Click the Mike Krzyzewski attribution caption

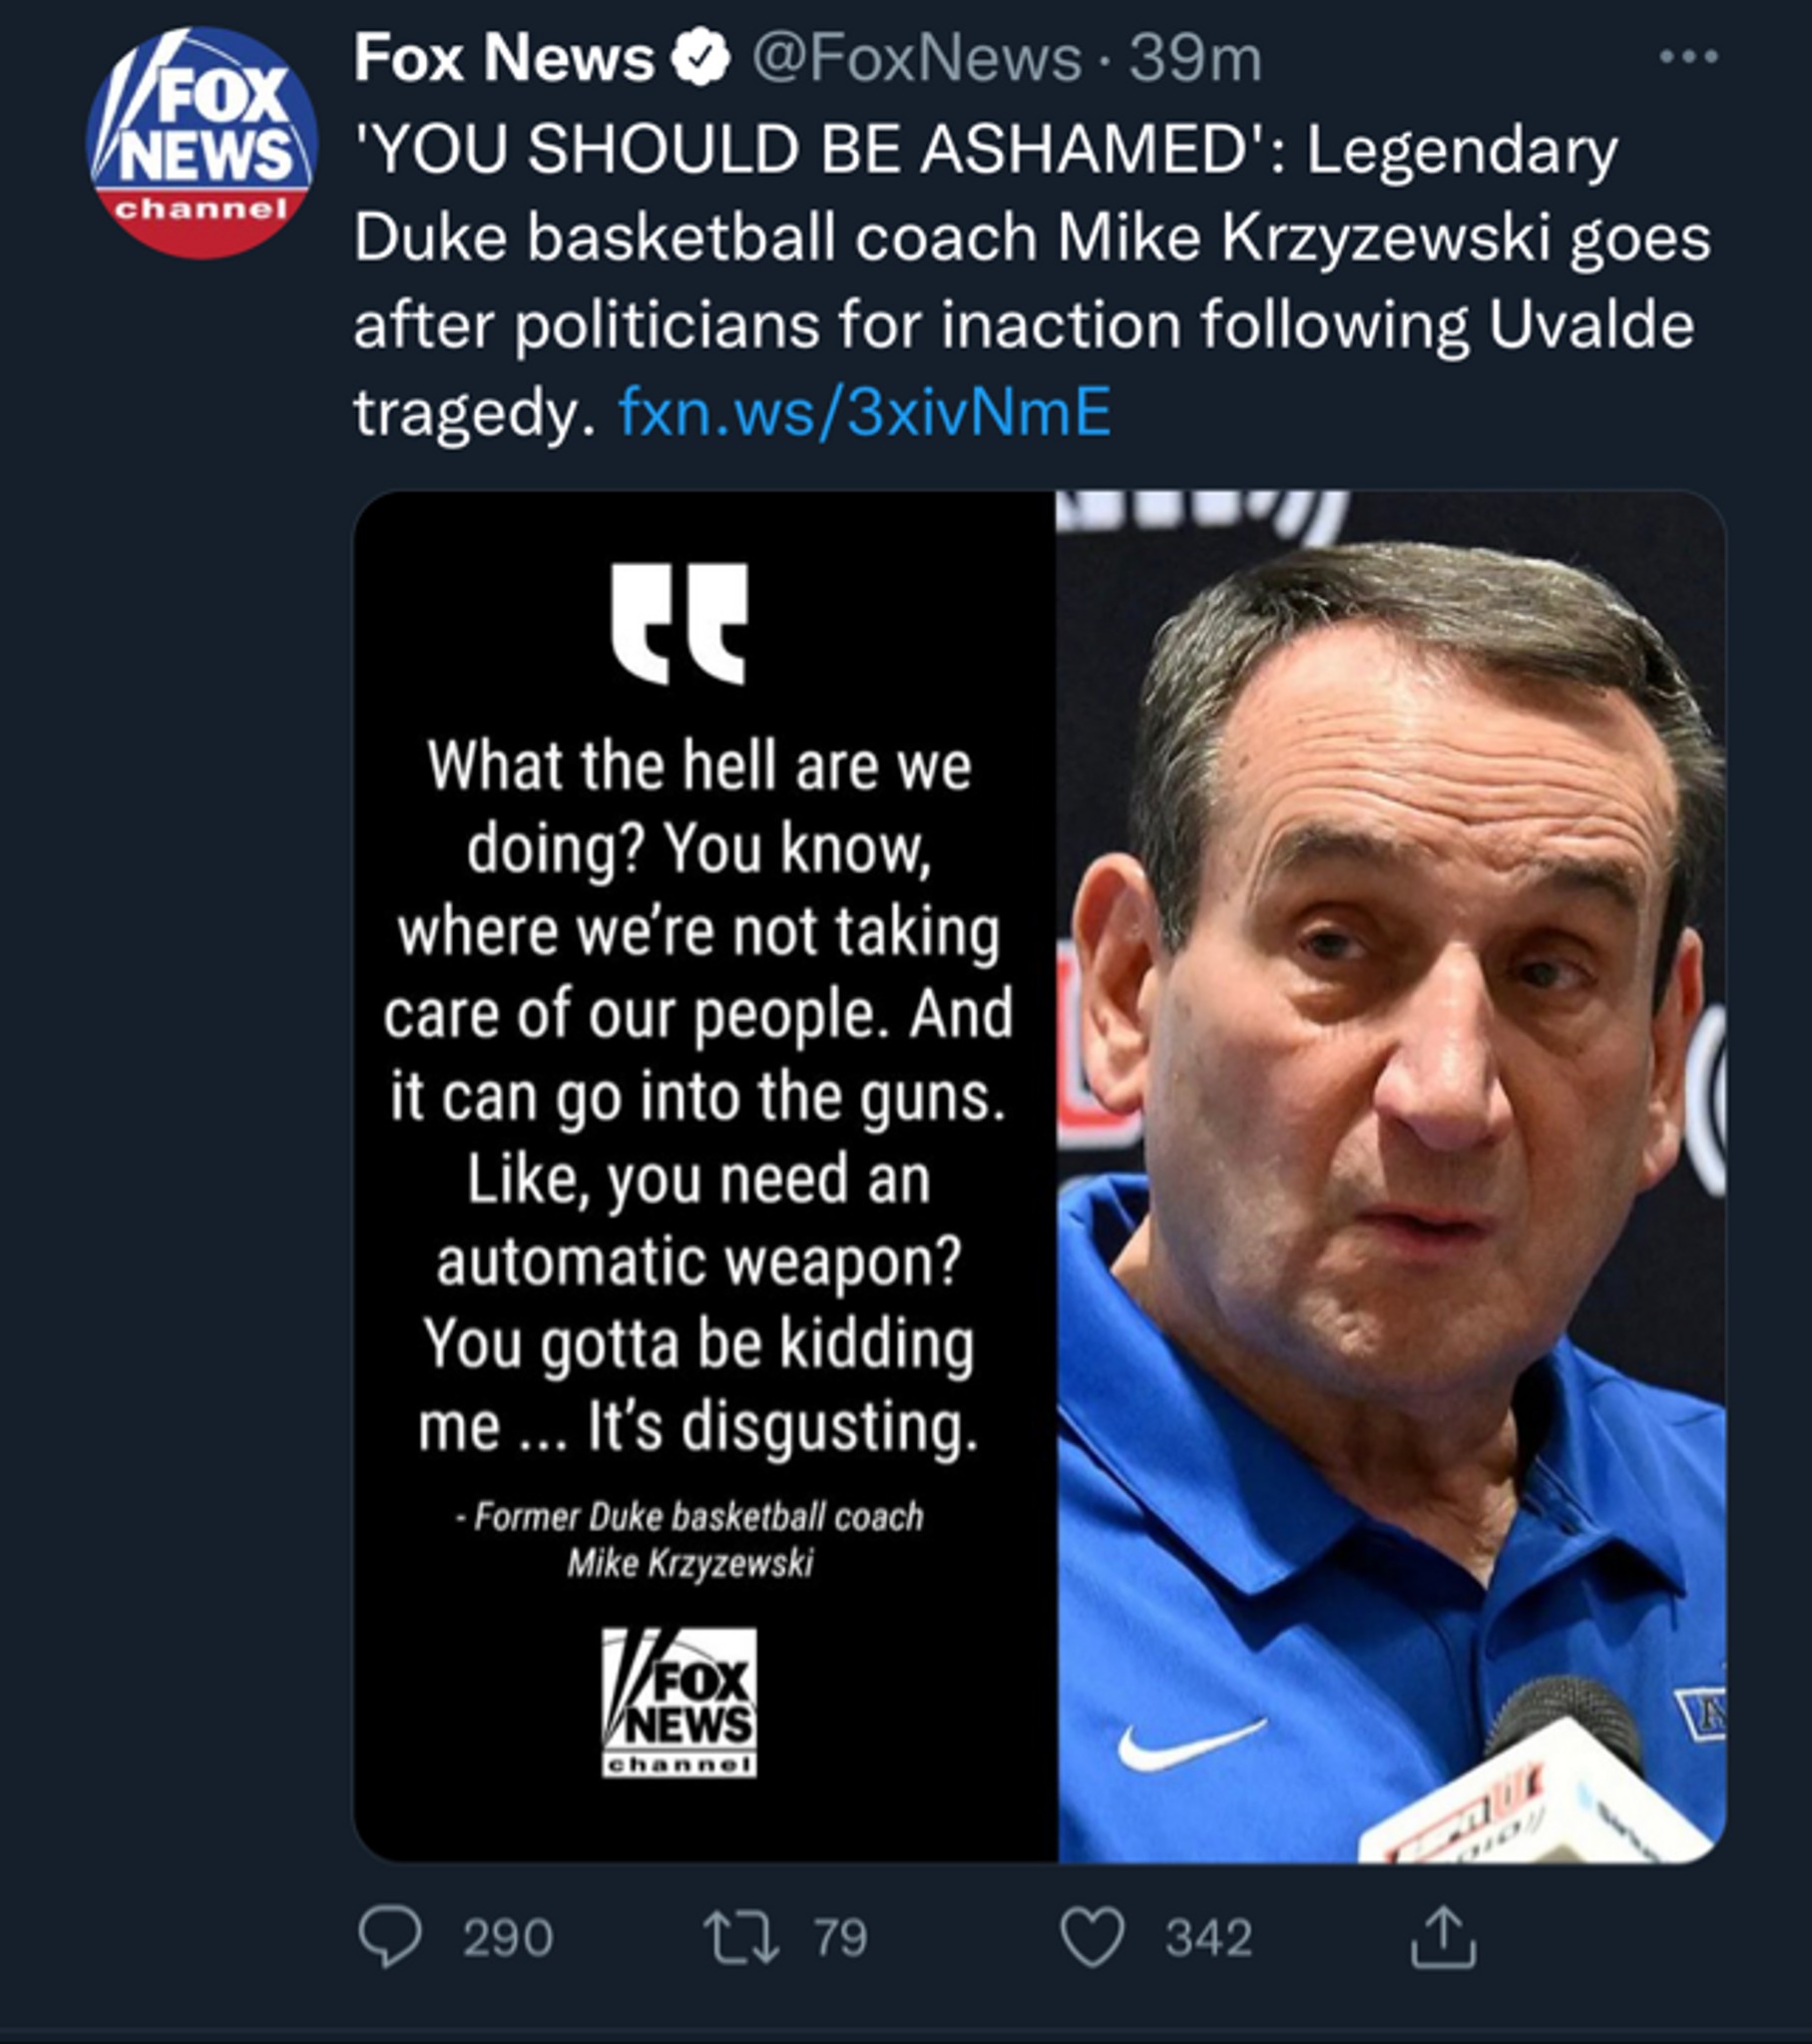tap(690, 1540)
